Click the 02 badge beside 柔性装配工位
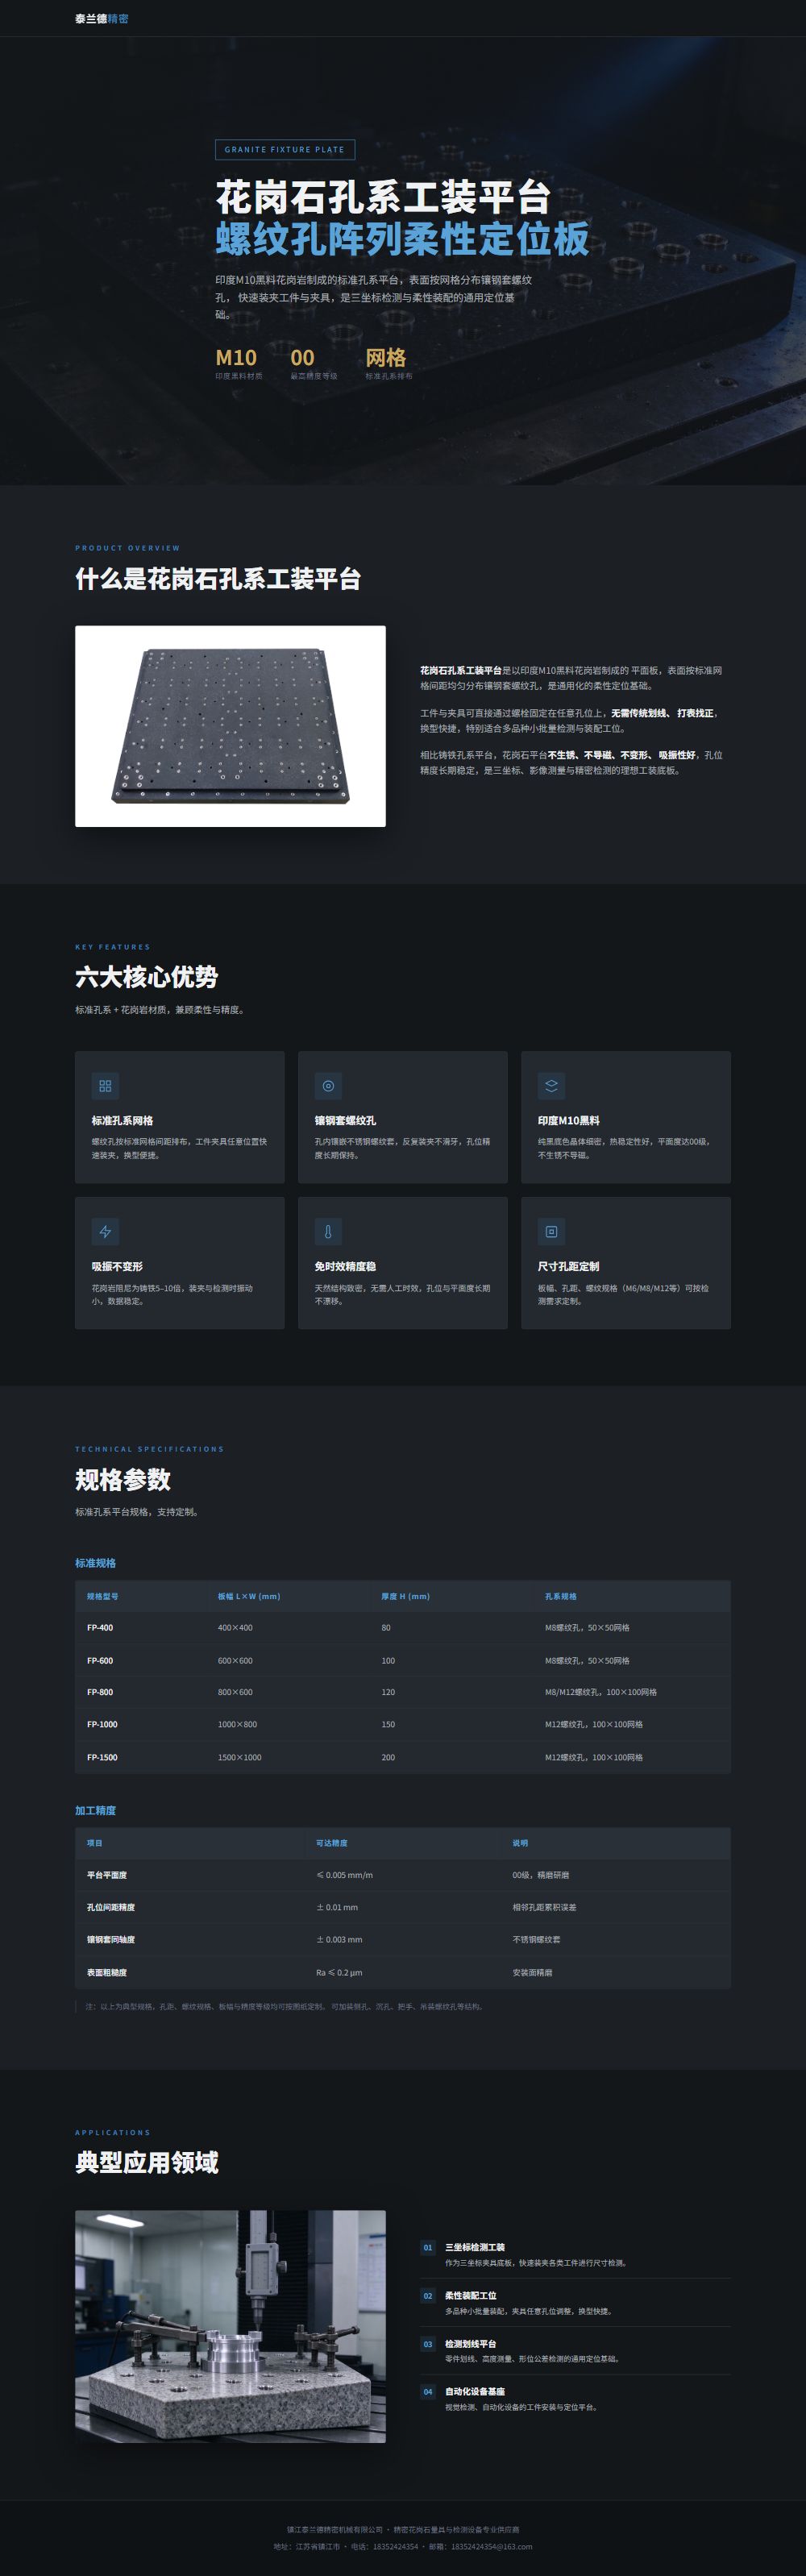The width and height of the screenshot is (806, 2576). point(428,2296)
